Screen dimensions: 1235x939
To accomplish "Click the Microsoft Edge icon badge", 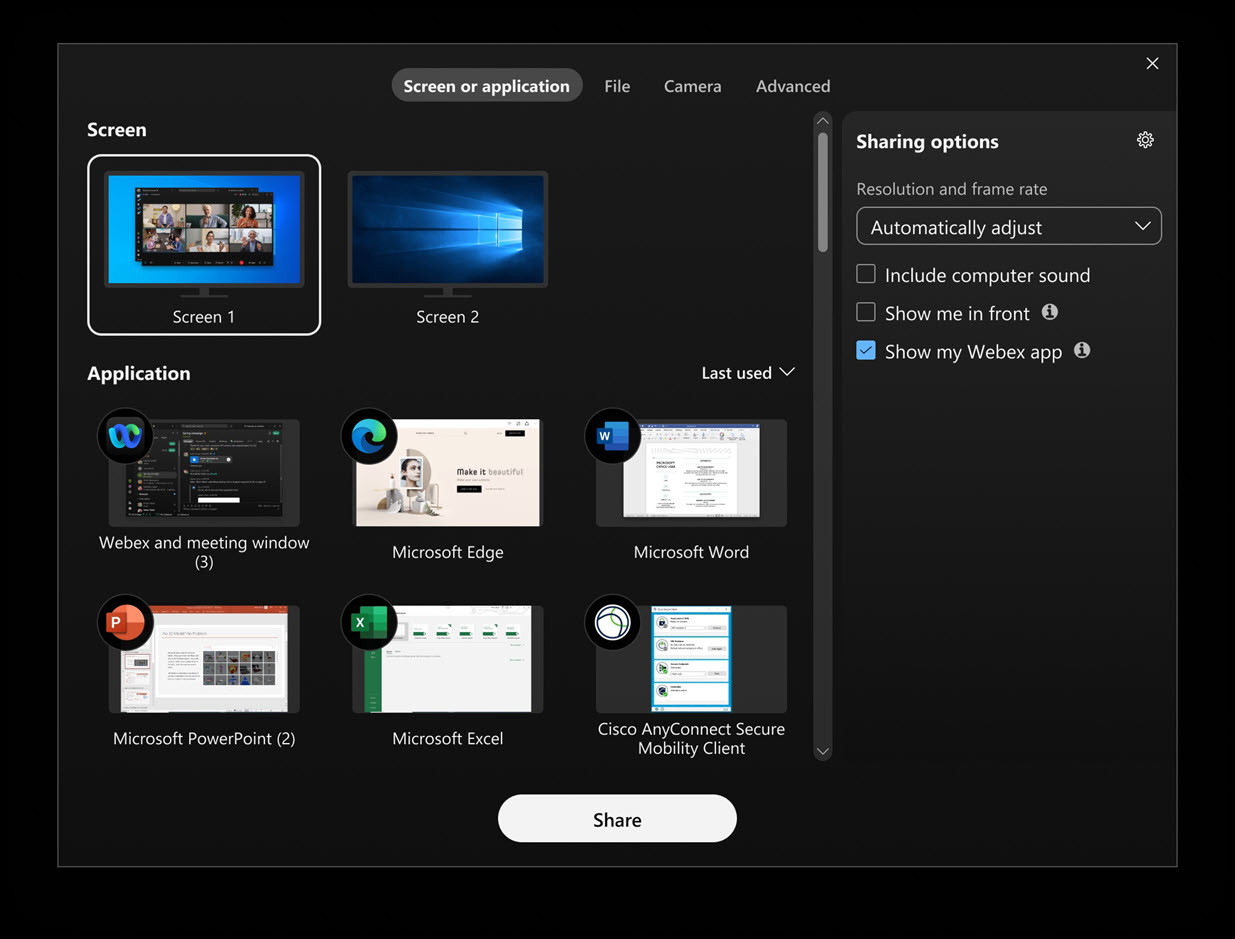I will pyautogui.click(x=369, y=436).
